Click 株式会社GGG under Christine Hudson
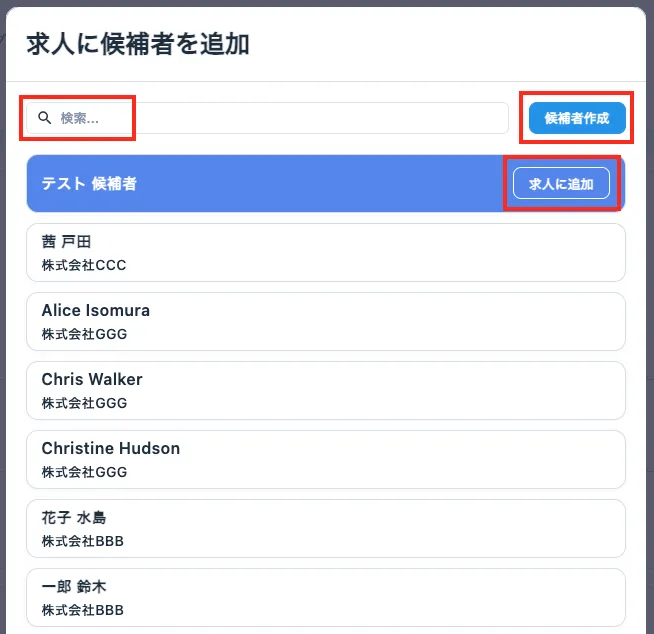Viewport: 654px width, 634px height. tap(84, 472)
